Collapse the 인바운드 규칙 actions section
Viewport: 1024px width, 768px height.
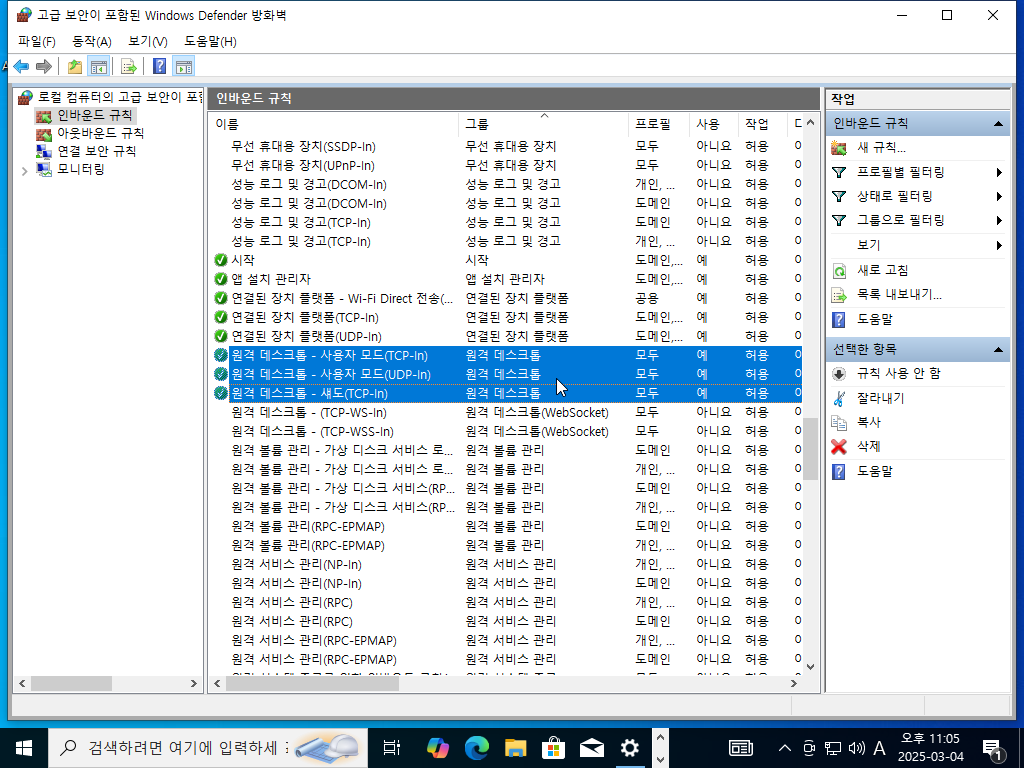(x=998, y=123)
